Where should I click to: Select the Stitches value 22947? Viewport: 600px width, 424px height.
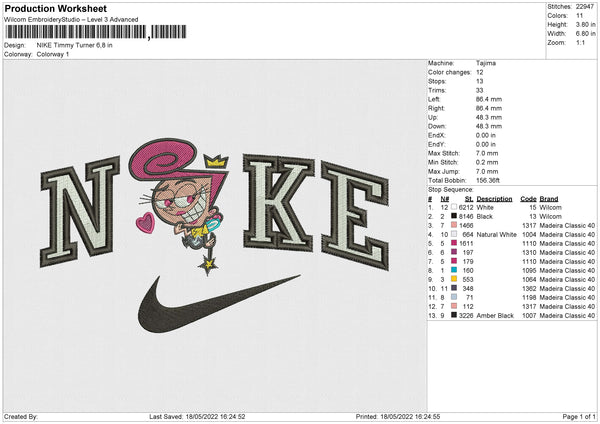pyautogui.click(x=585, y=7)
